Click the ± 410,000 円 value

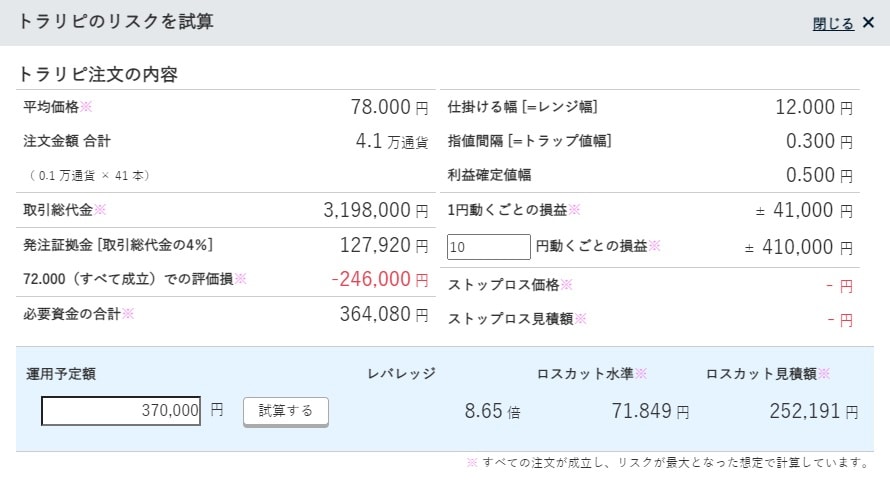799,247
